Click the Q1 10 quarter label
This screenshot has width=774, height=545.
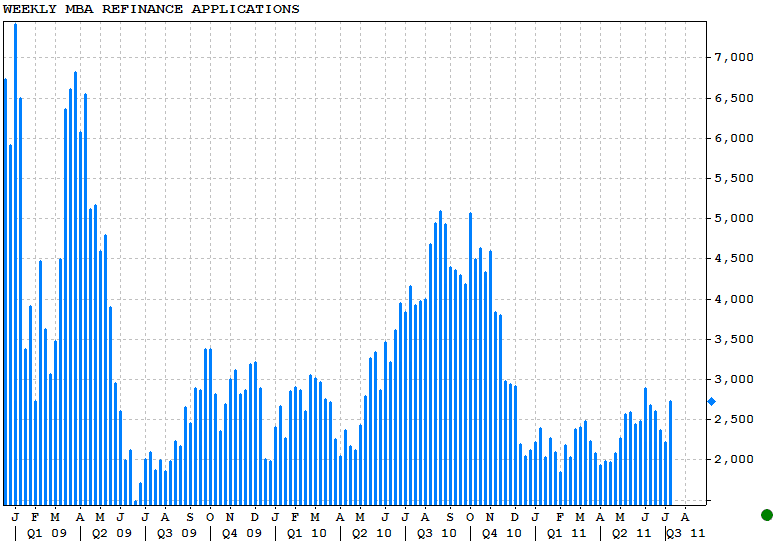(x=306, y=534)
